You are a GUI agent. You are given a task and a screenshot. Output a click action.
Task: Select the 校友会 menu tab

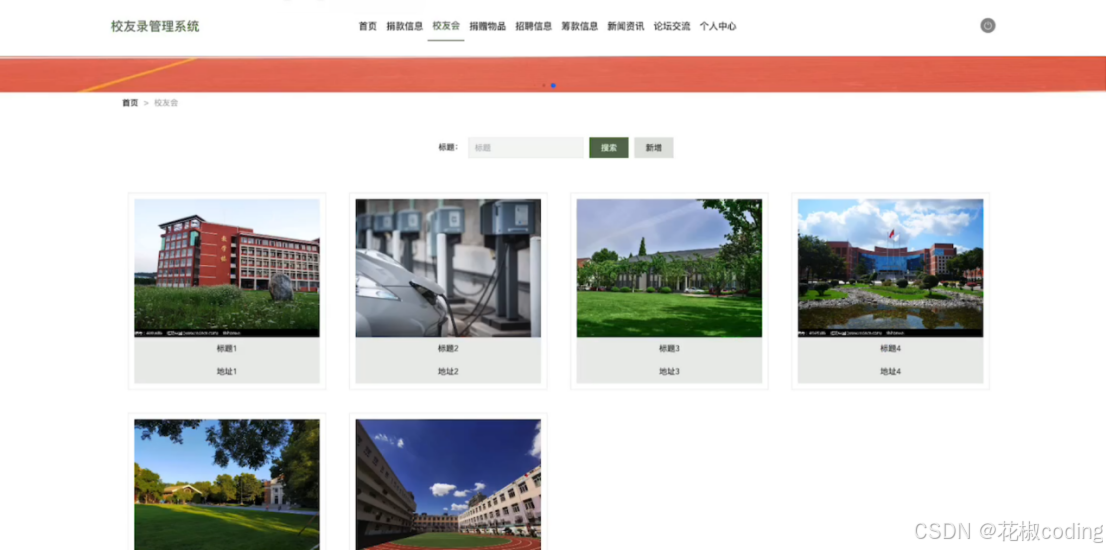(445, 26)
